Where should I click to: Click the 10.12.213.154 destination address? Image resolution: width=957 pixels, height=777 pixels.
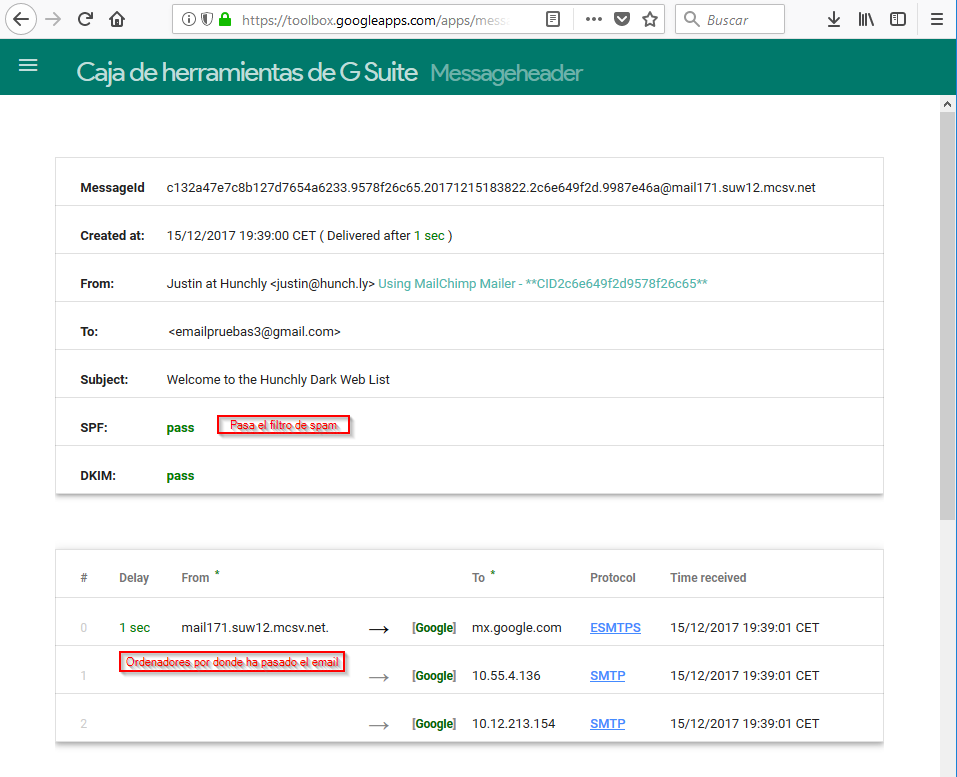(513, 724)
